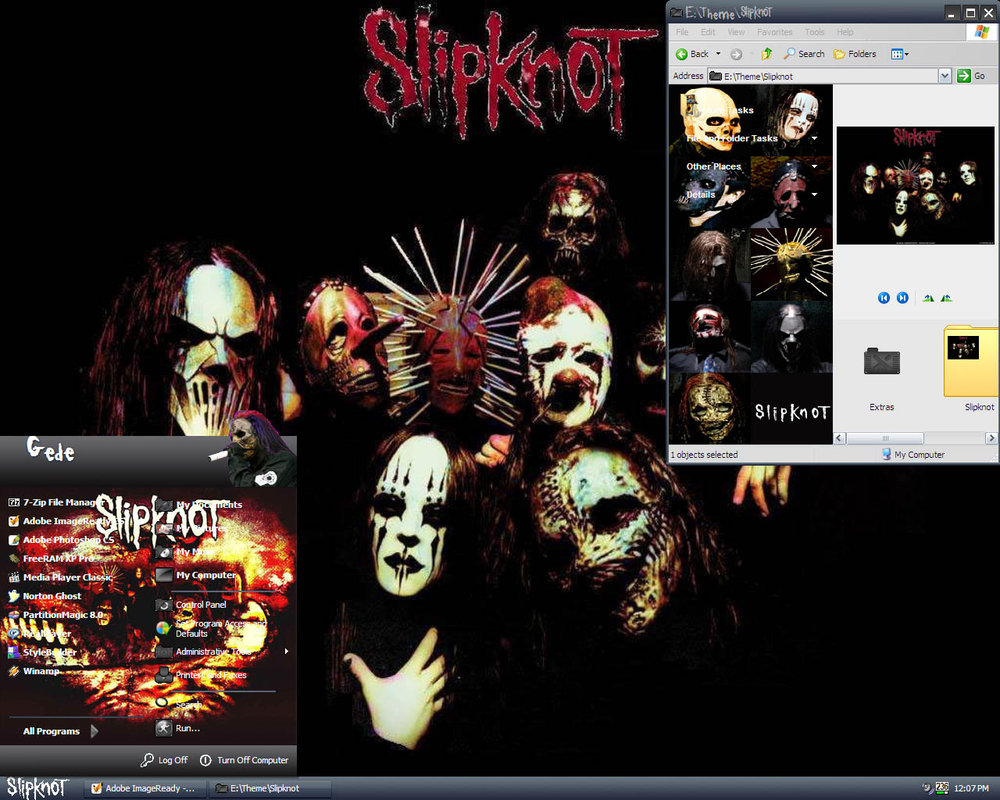Open Norton Ghost from Start menu

click(x=52, y=596)
